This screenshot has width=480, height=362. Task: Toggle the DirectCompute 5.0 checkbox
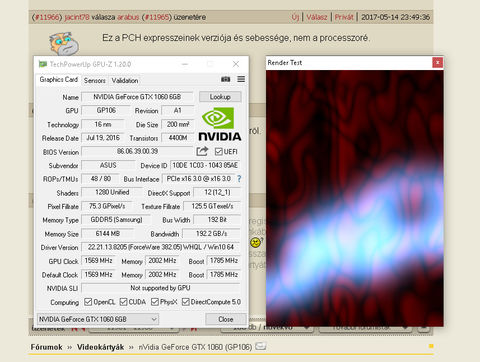[x=186, y=302]
